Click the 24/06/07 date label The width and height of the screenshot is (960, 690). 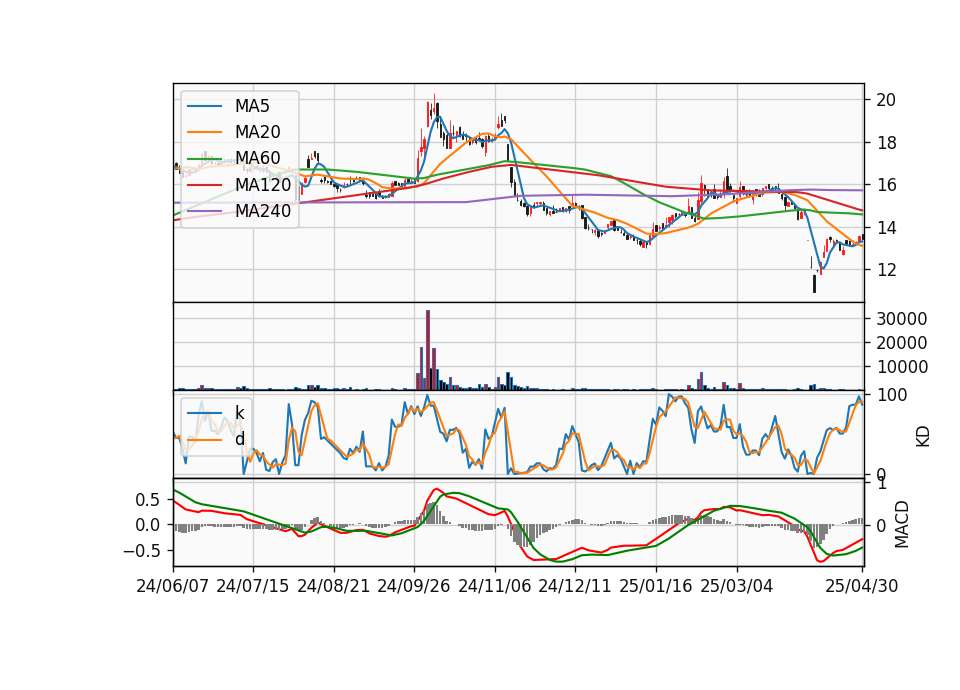coord(173,586)
